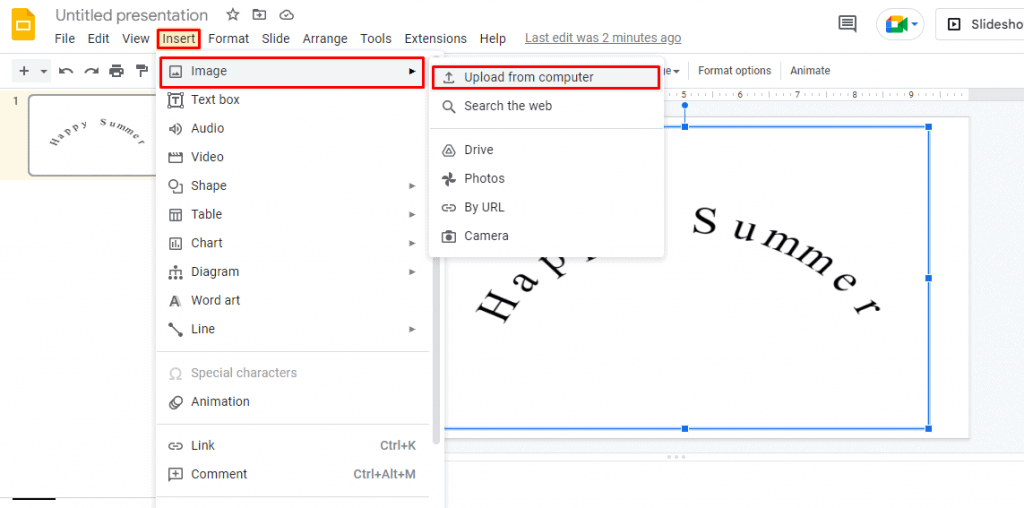Choose Chart menu entry

293,243
